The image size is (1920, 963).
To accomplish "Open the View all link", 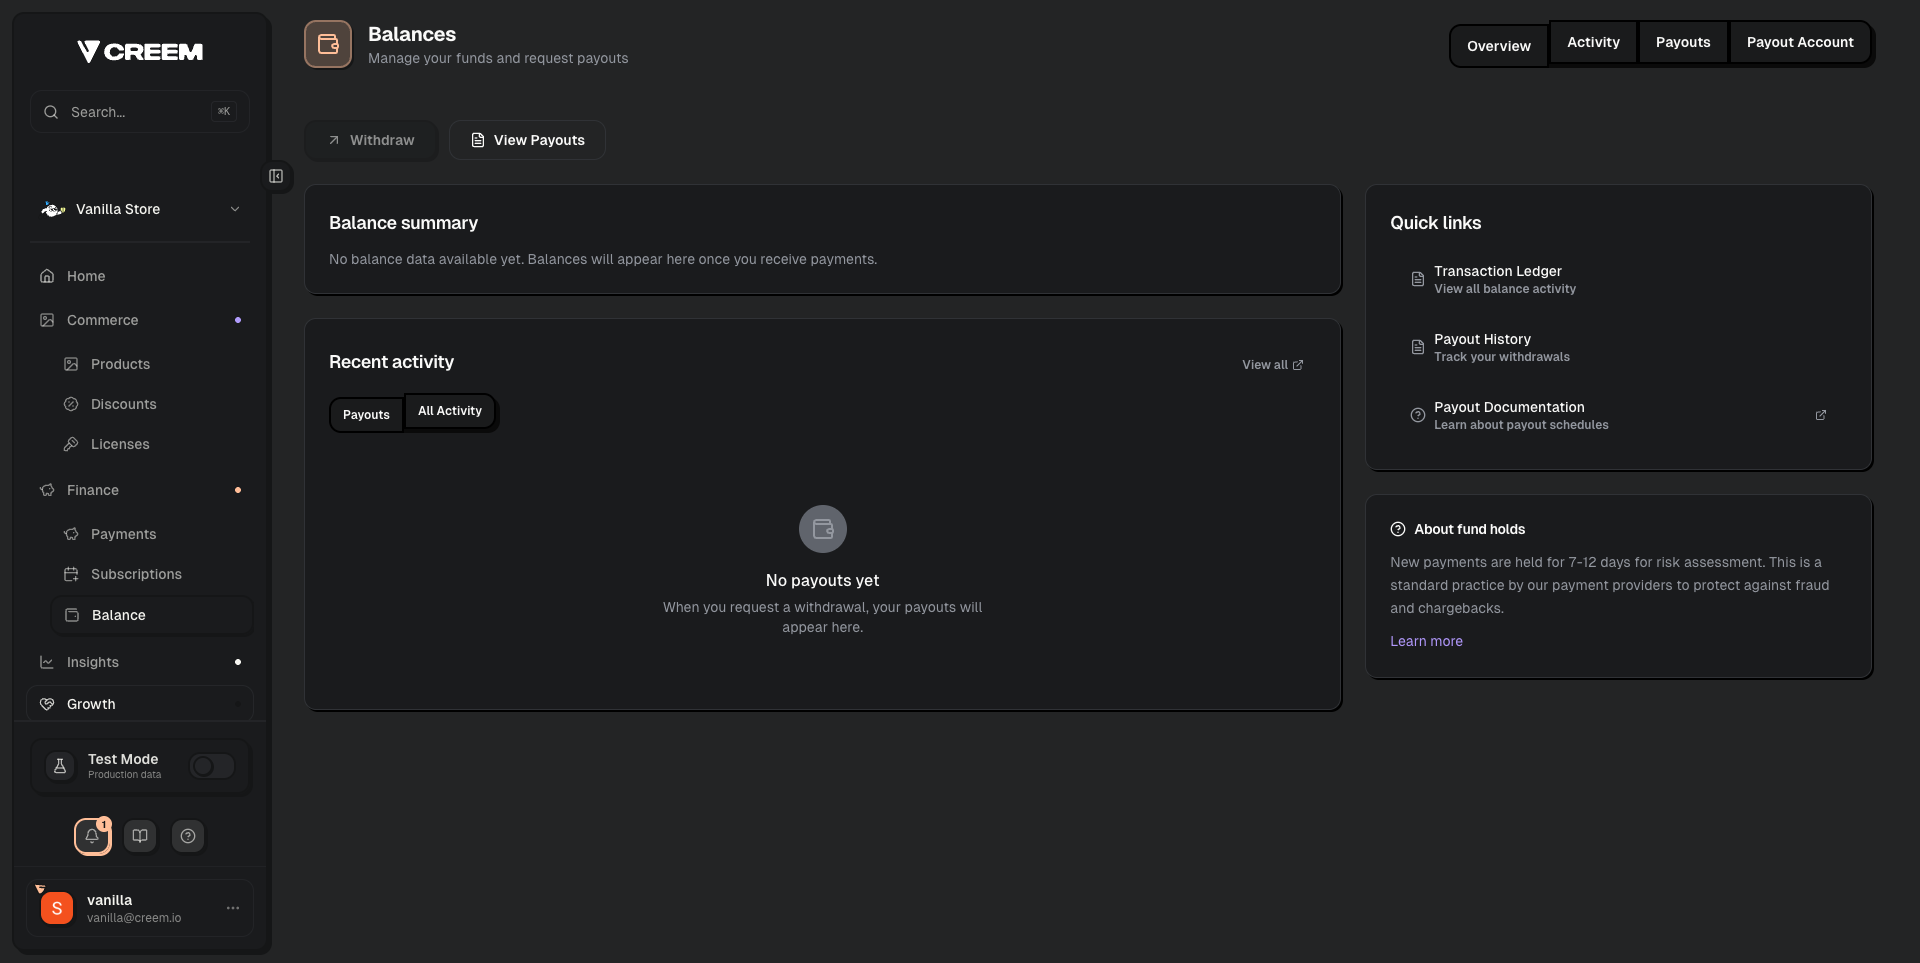I will [x=1272, y=365].
